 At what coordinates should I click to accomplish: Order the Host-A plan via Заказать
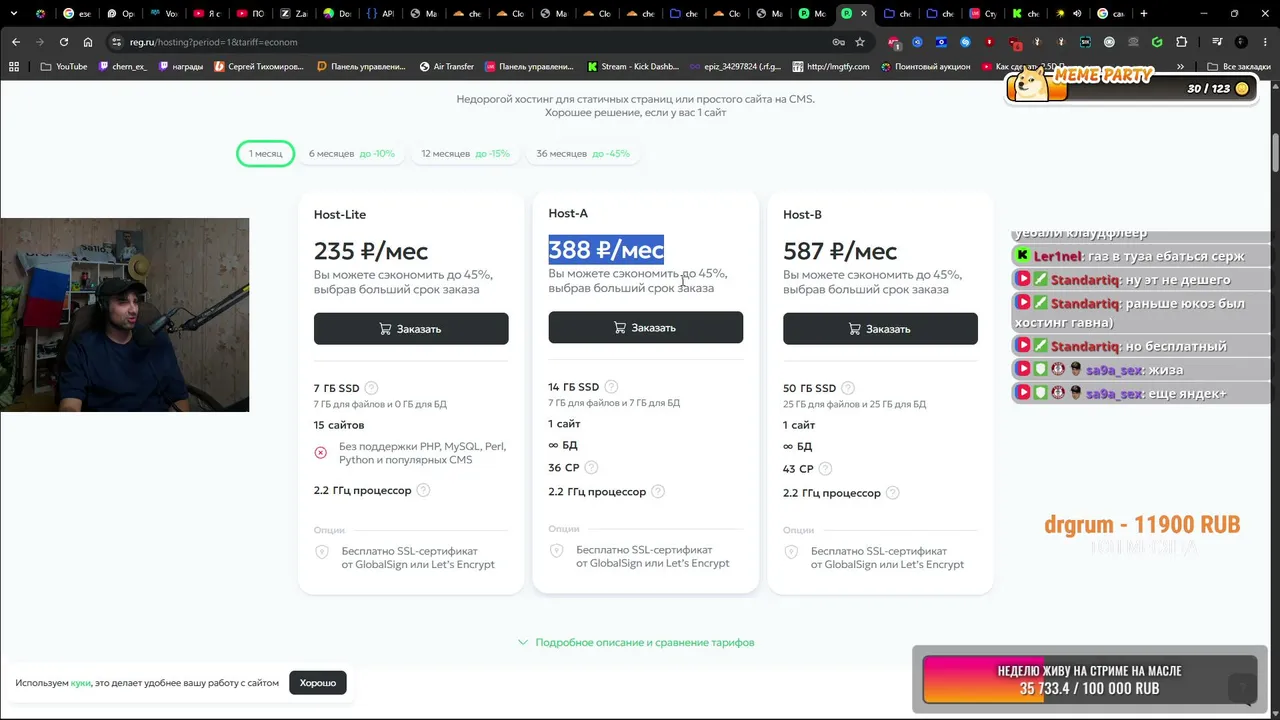tap(645, 328)
